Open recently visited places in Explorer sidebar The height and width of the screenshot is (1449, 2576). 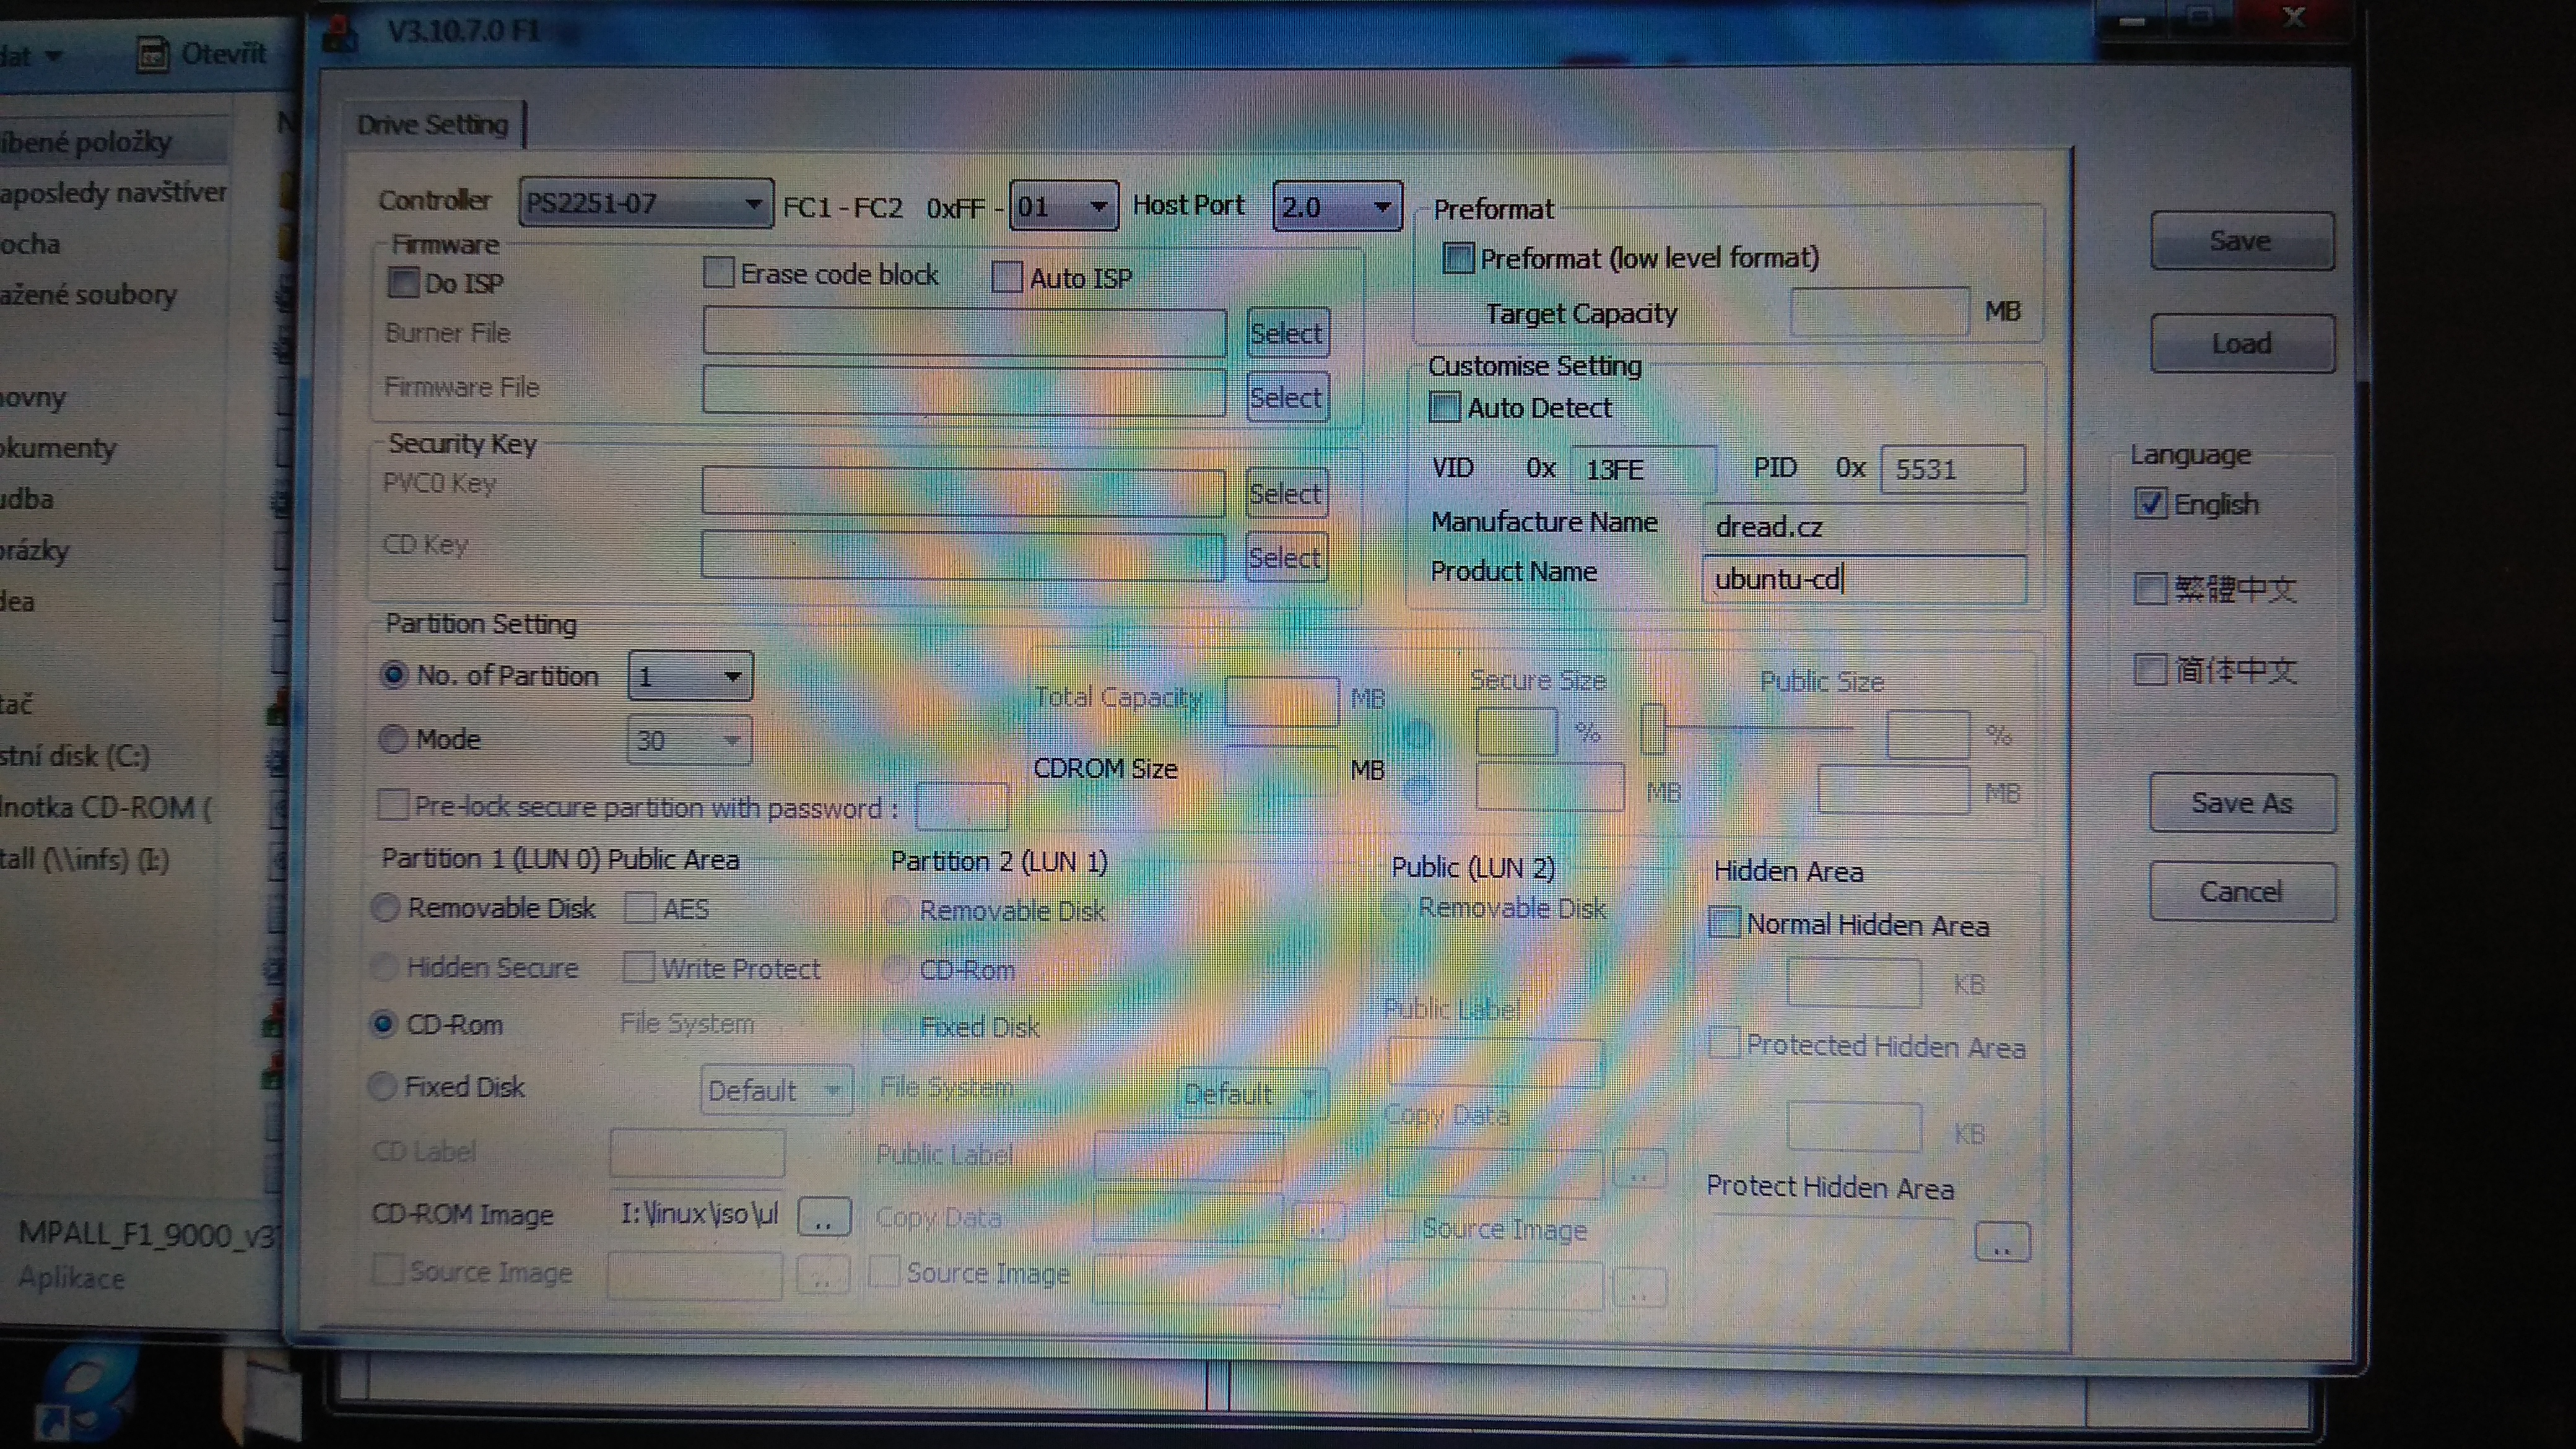coord(113,192)
